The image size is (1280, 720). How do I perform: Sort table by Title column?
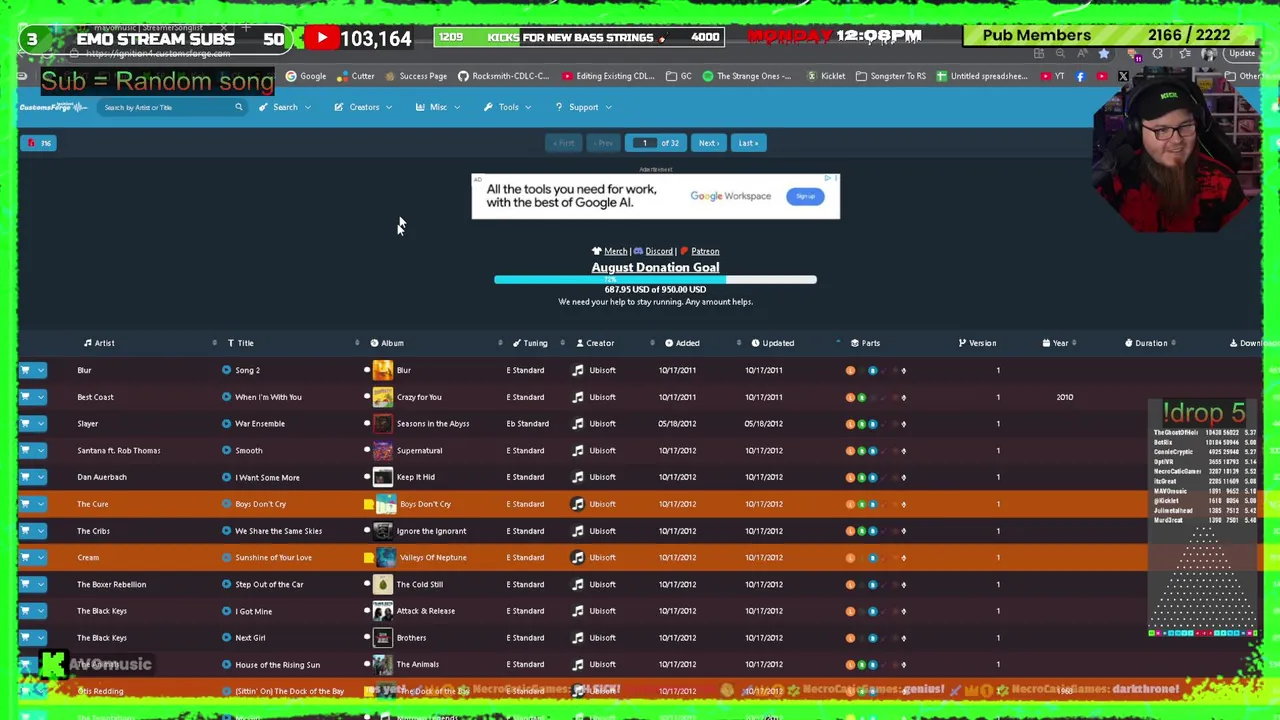pyautogui.click(x=240, y=343)
